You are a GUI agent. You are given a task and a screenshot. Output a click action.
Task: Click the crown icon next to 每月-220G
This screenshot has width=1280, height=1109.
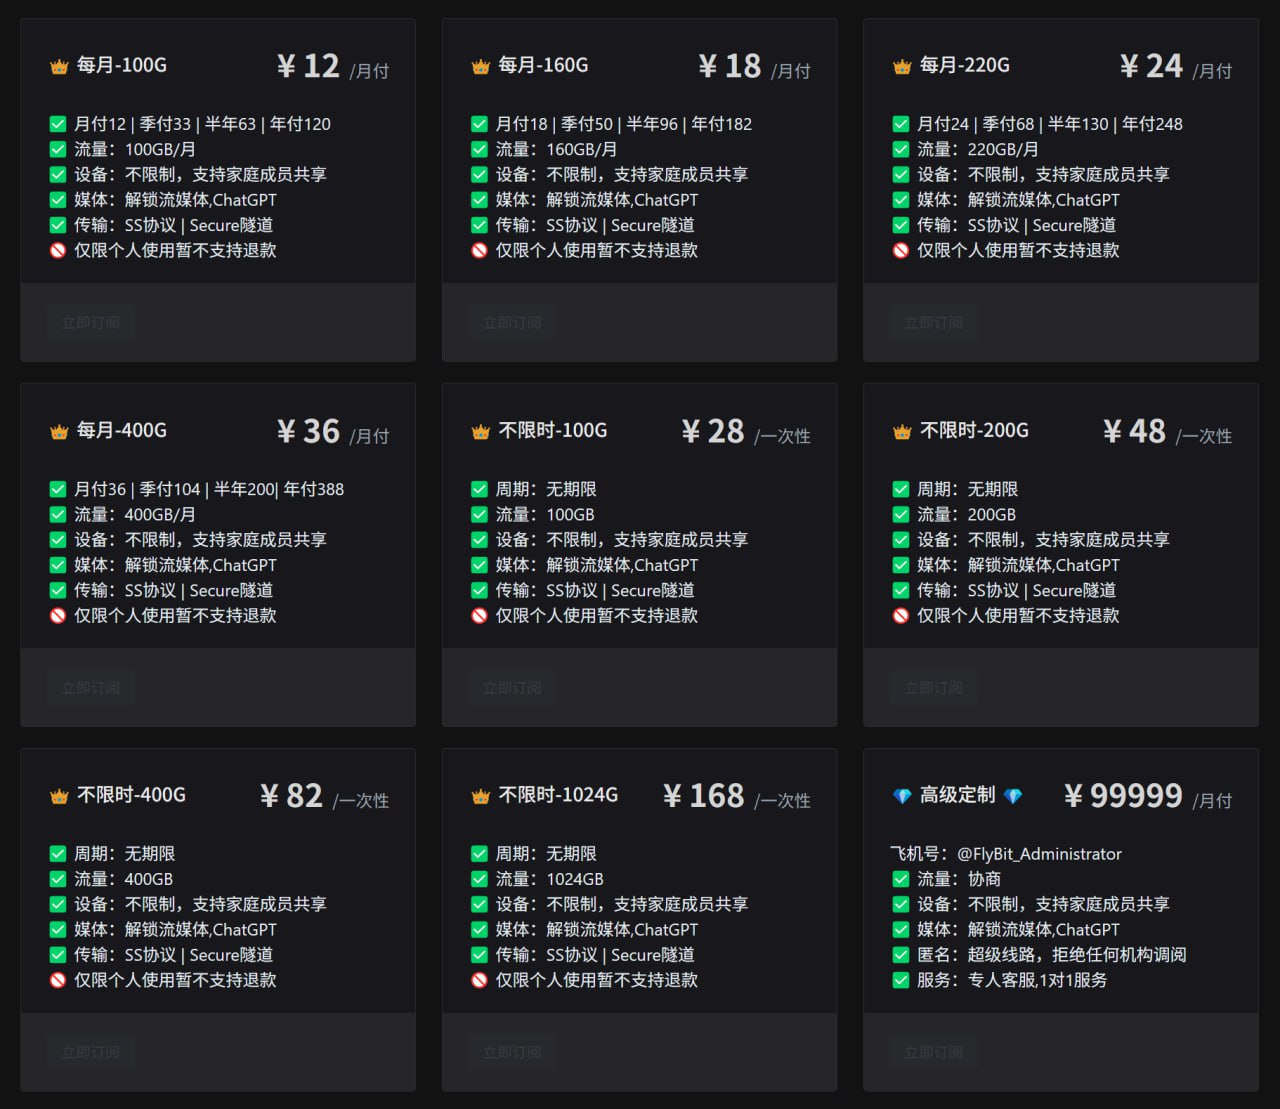tap(902, 67)
